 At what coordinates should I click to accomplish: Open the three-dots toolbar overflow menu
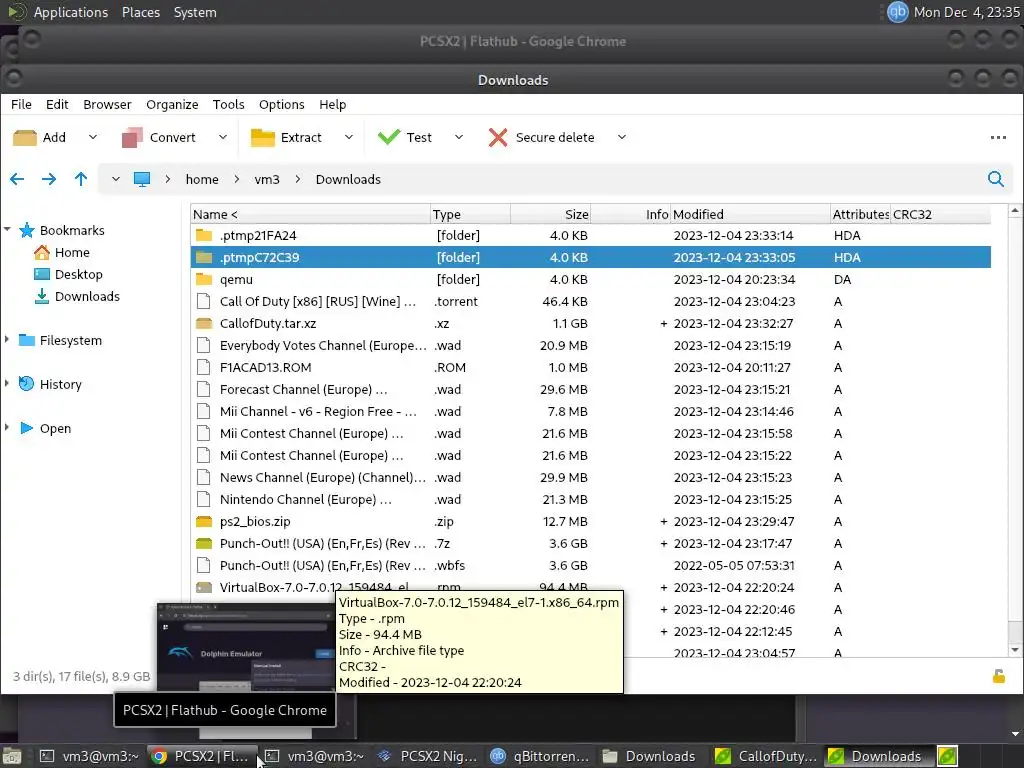pos(998,138)
